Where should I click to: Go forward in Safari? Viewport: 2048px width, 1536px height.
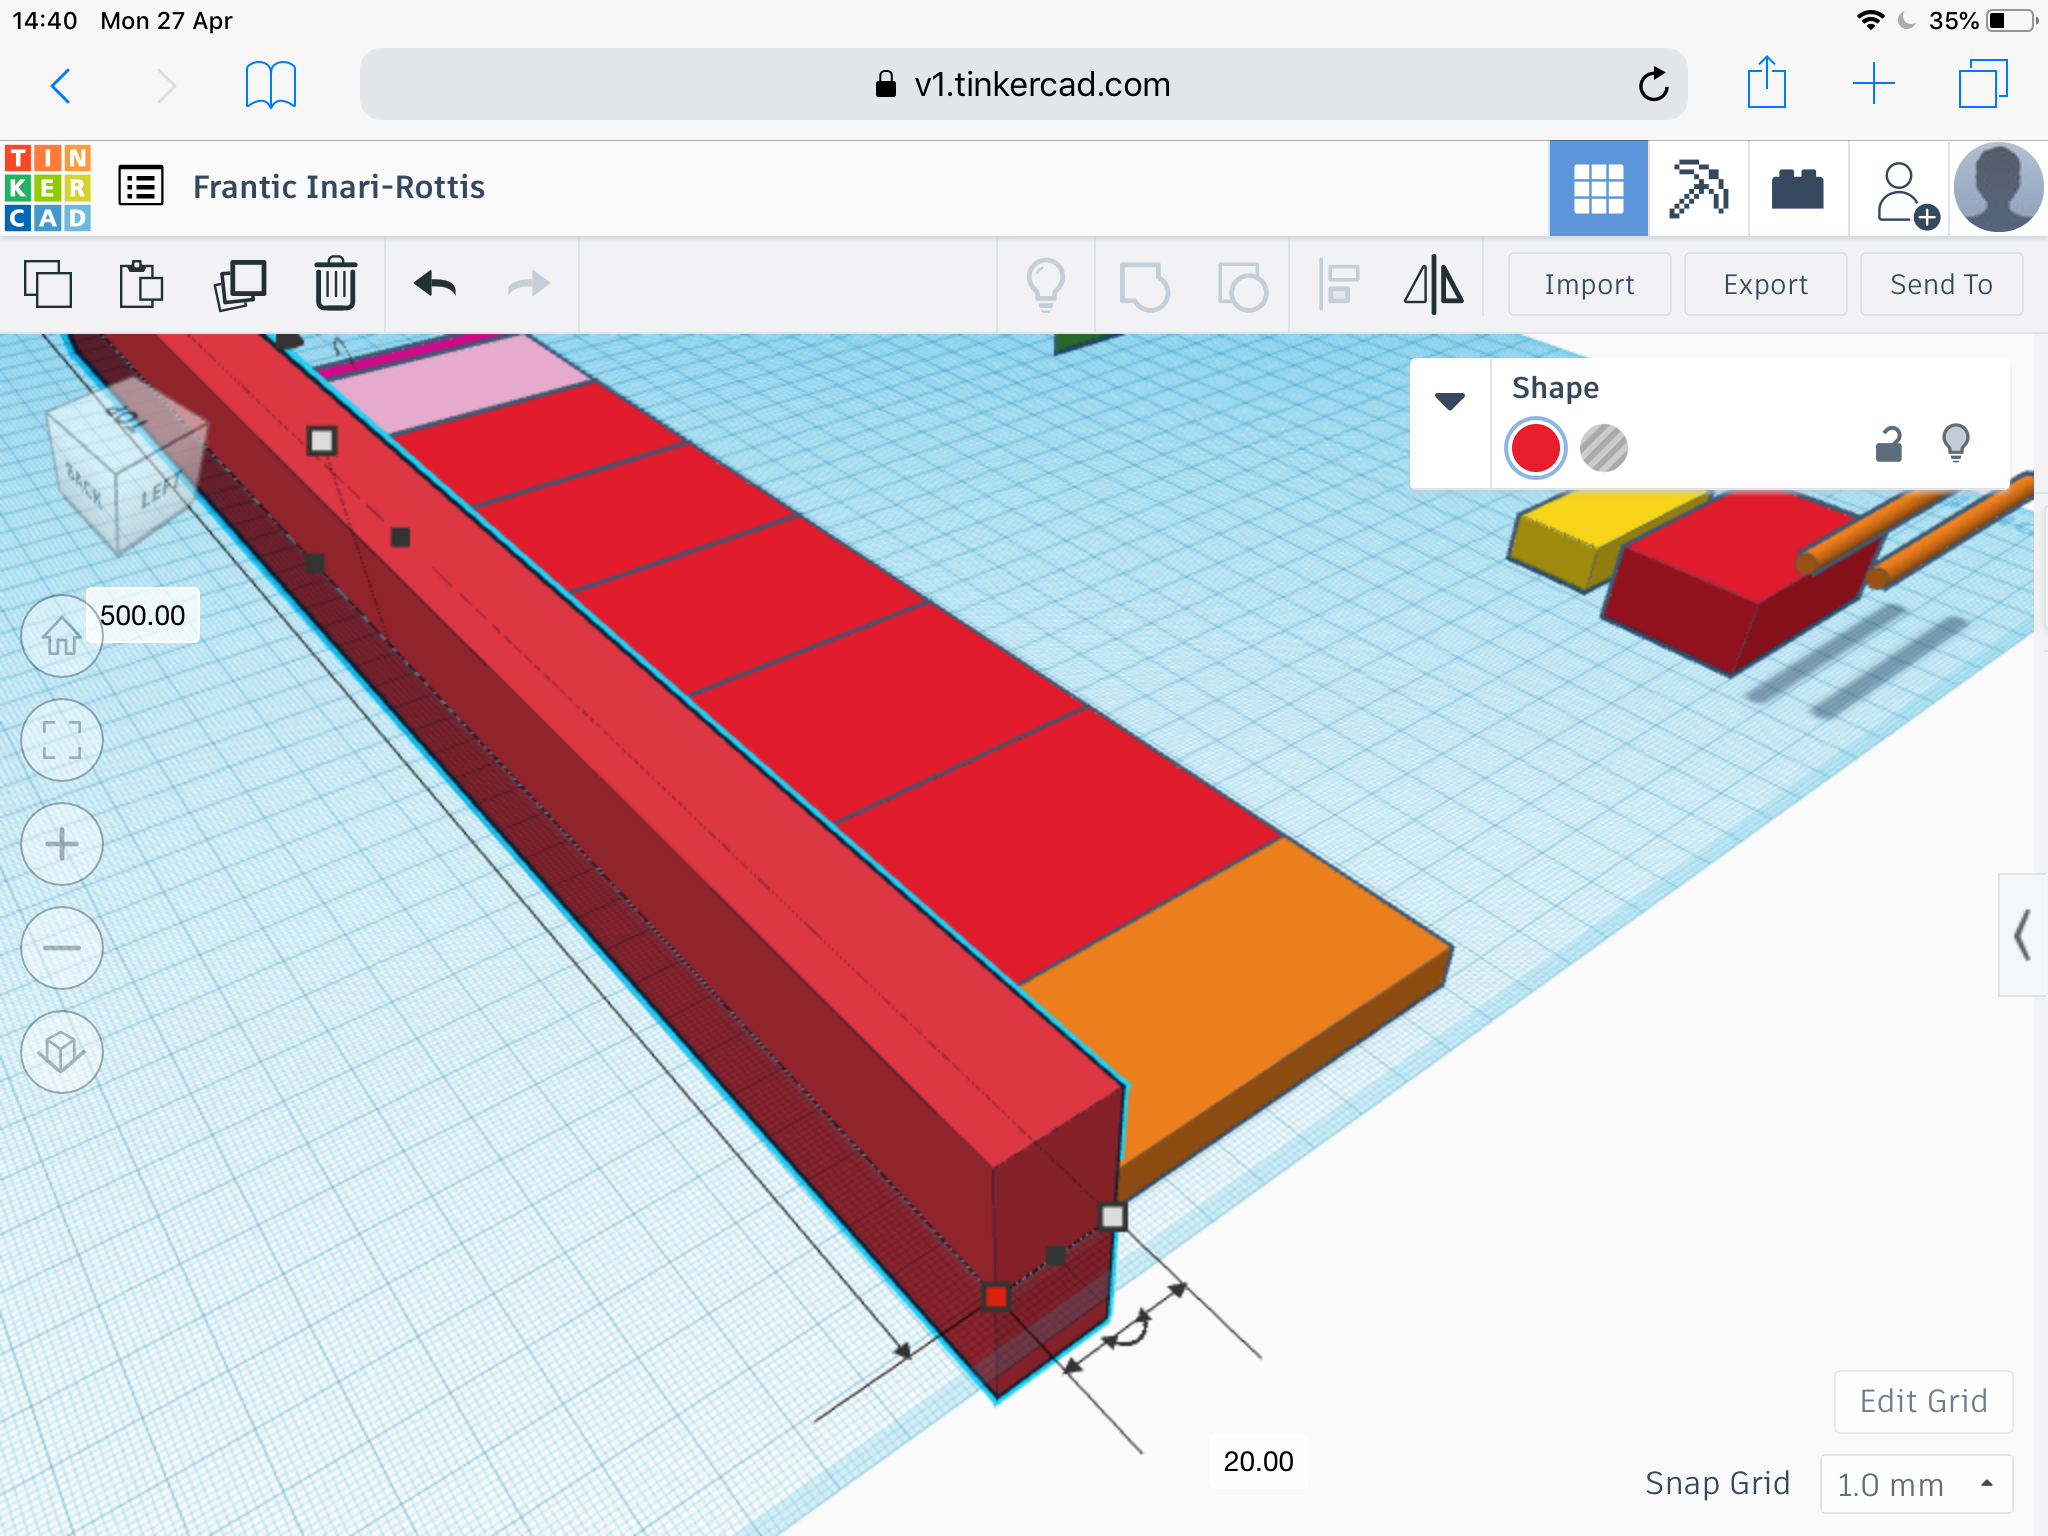166,85
